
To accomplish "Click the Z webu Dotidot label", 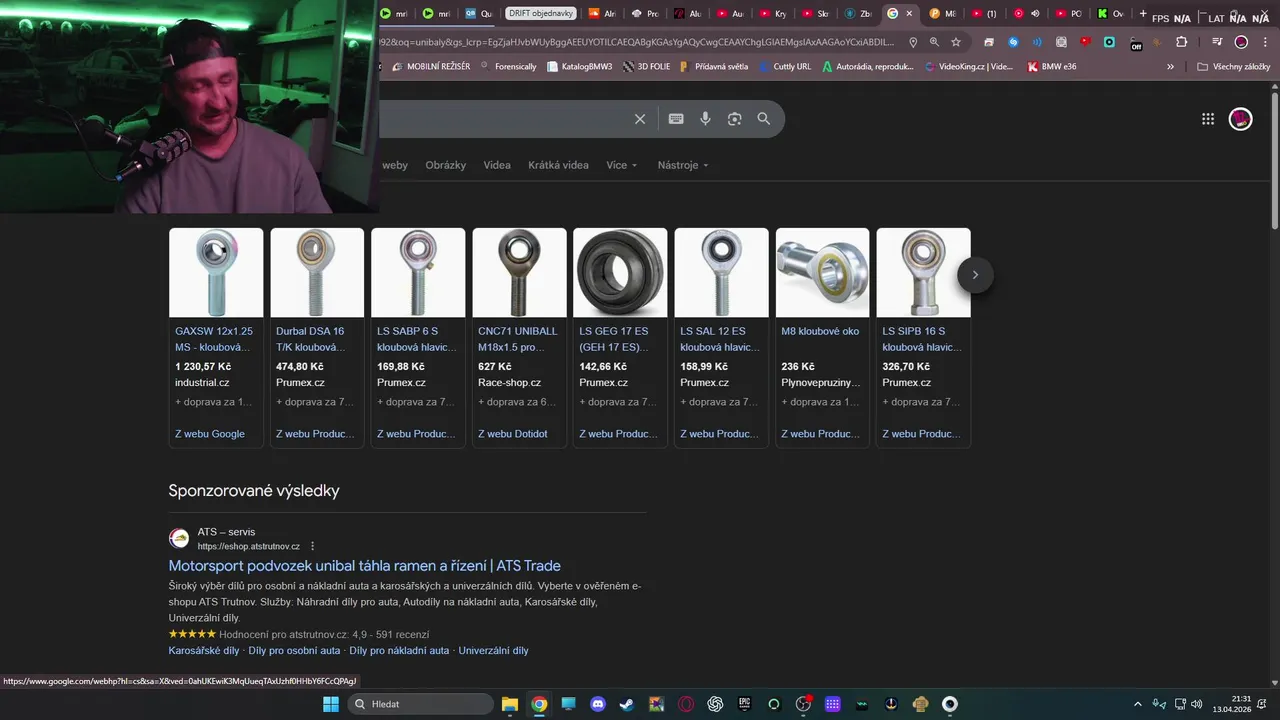I will (x=513, y=434).
